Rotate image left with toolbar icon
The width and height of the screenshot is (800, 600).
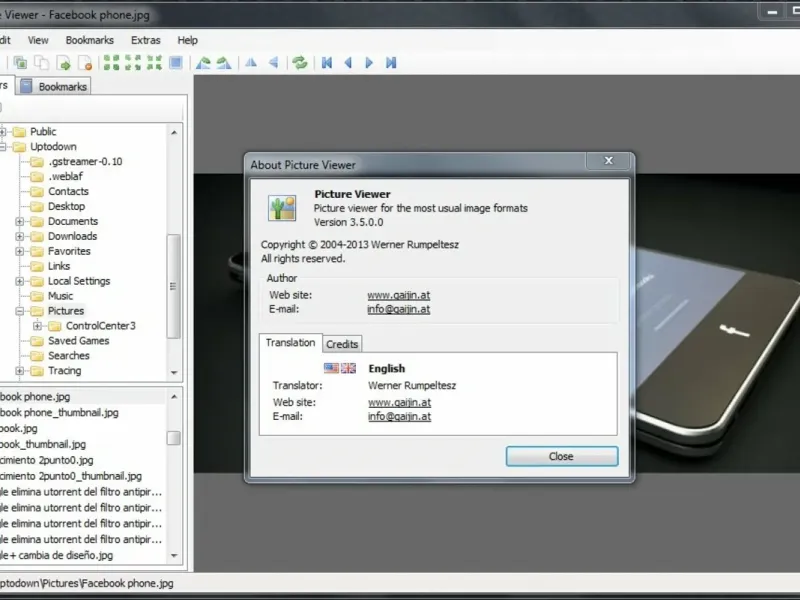(203, 63)
